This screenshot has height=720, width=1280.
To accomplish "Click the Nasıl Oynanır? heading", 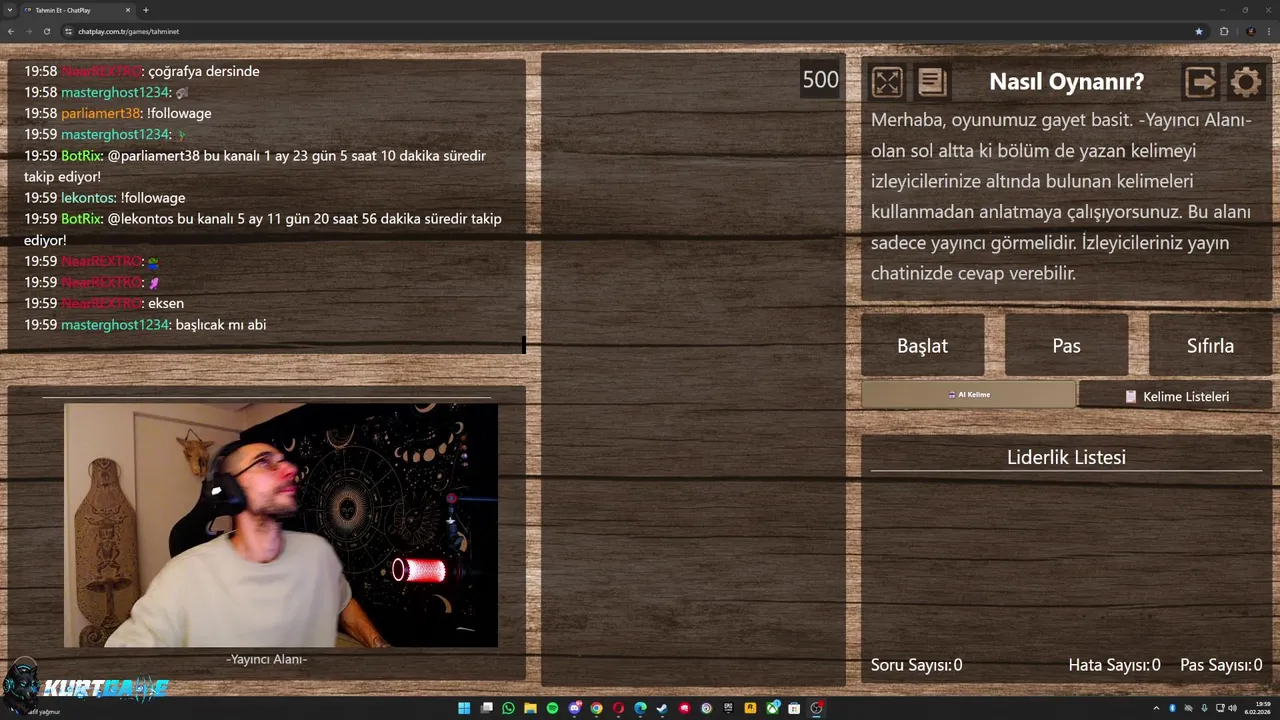I will 1066,82.
